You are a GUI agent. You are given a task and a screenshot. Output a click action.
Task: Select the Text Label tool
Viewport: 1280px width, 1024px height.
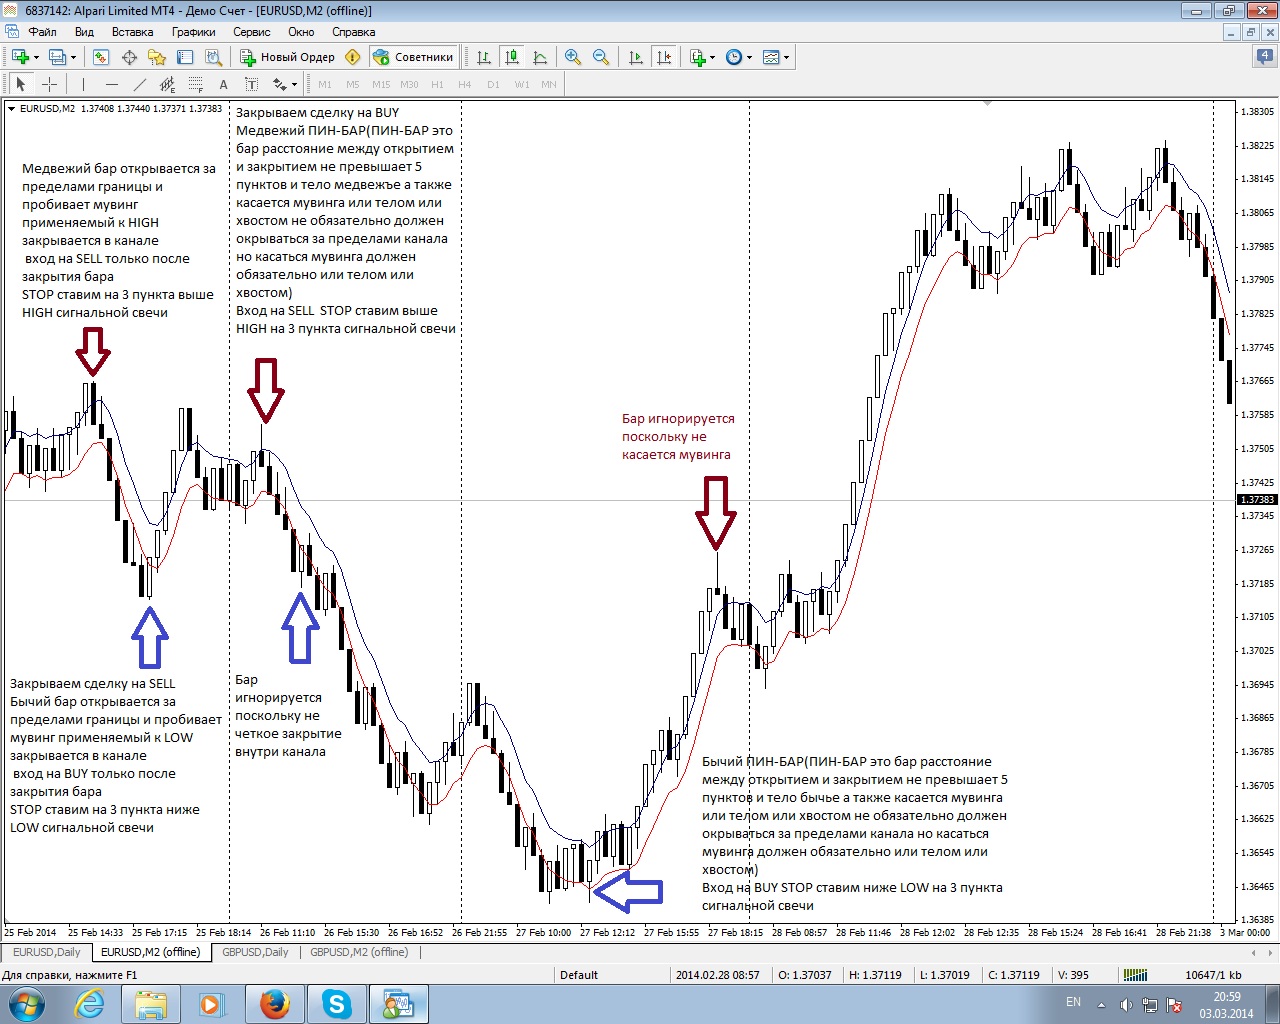(x=252, y=84)
